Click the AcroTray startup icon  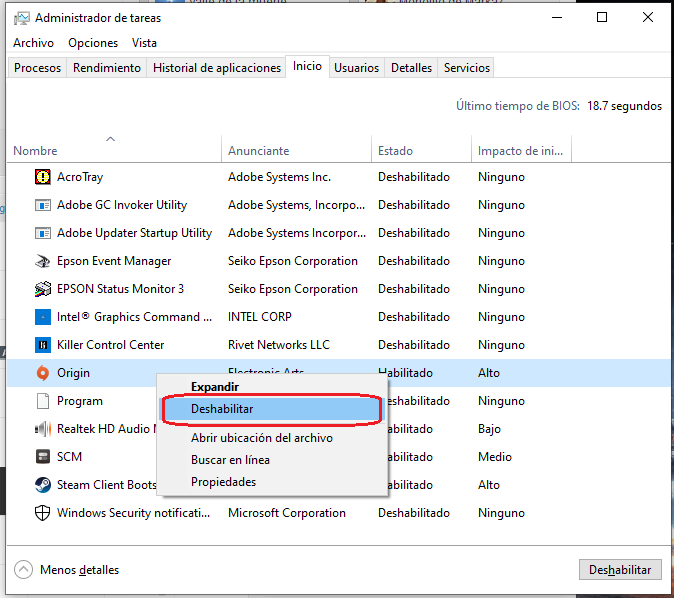pos(43,177)
